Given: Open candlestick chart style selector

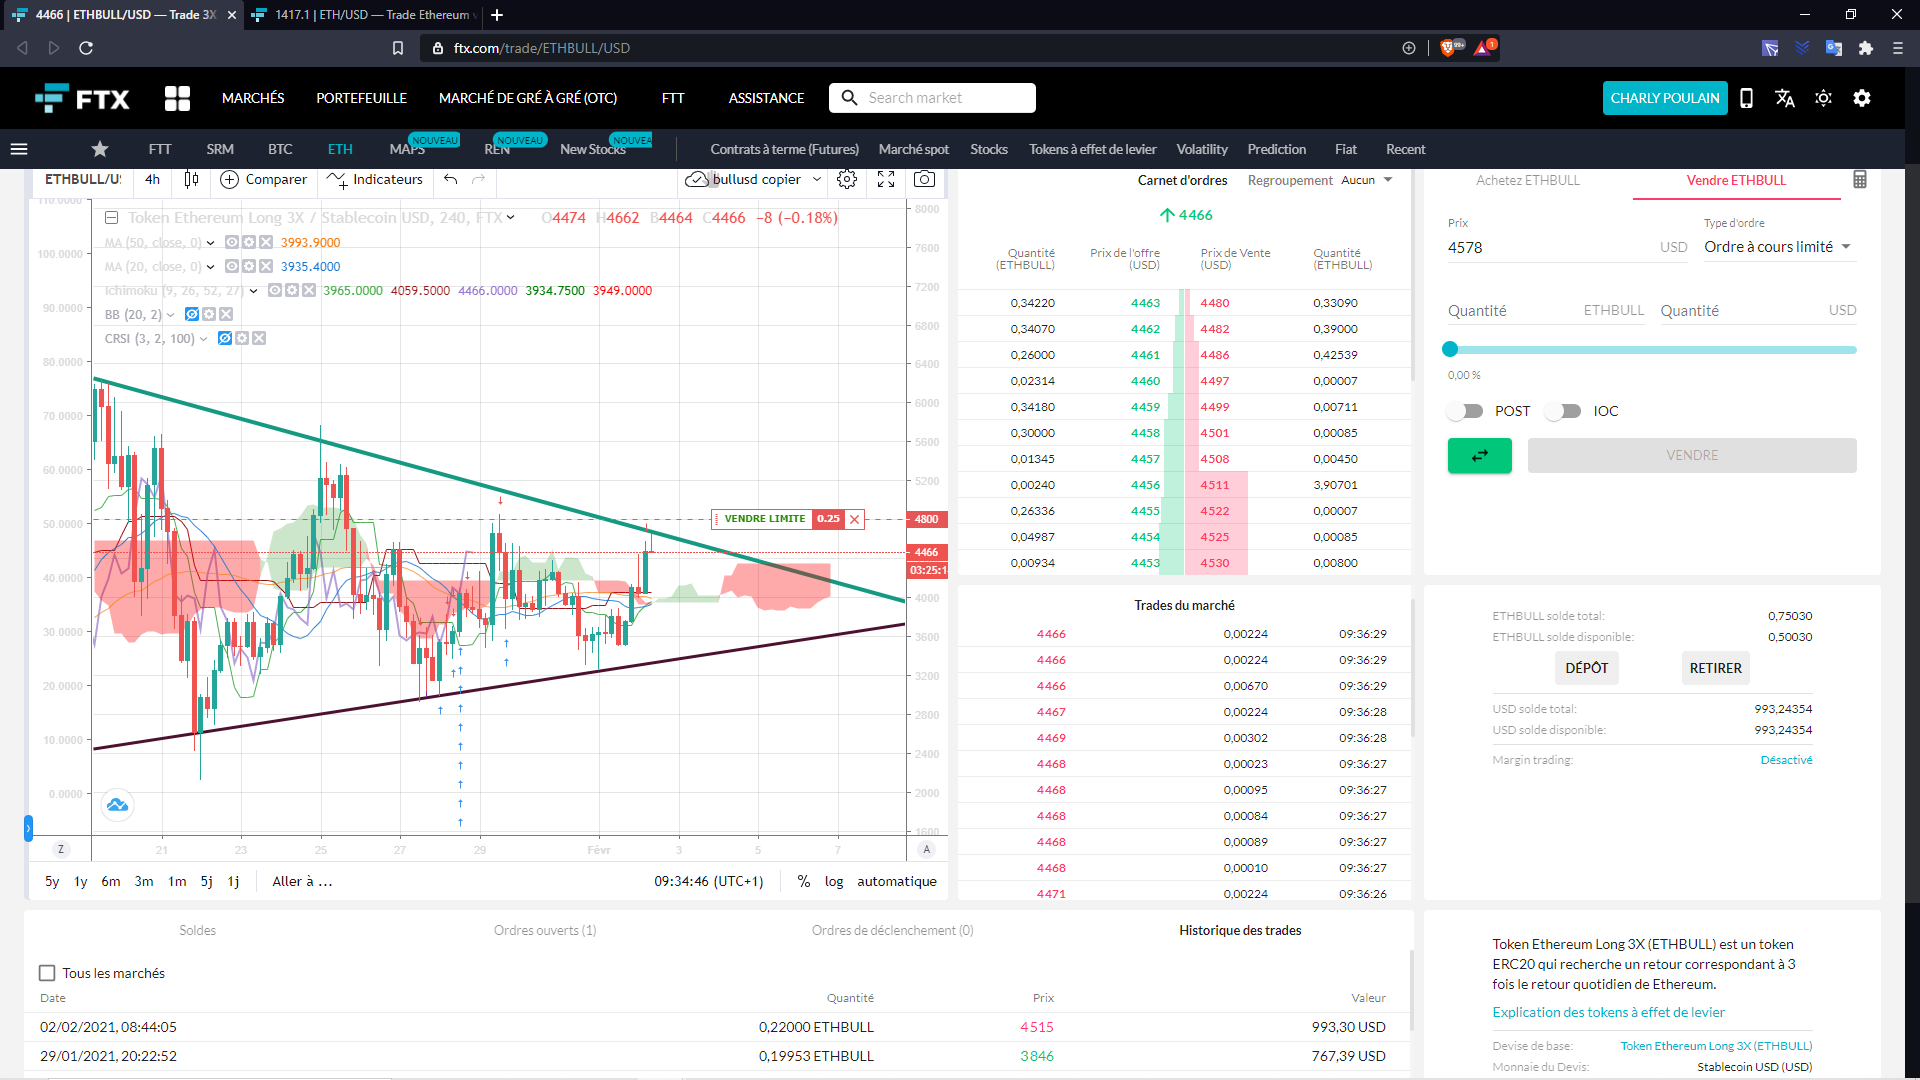Looking at the screenshot, I should click(x=191, y=179).
